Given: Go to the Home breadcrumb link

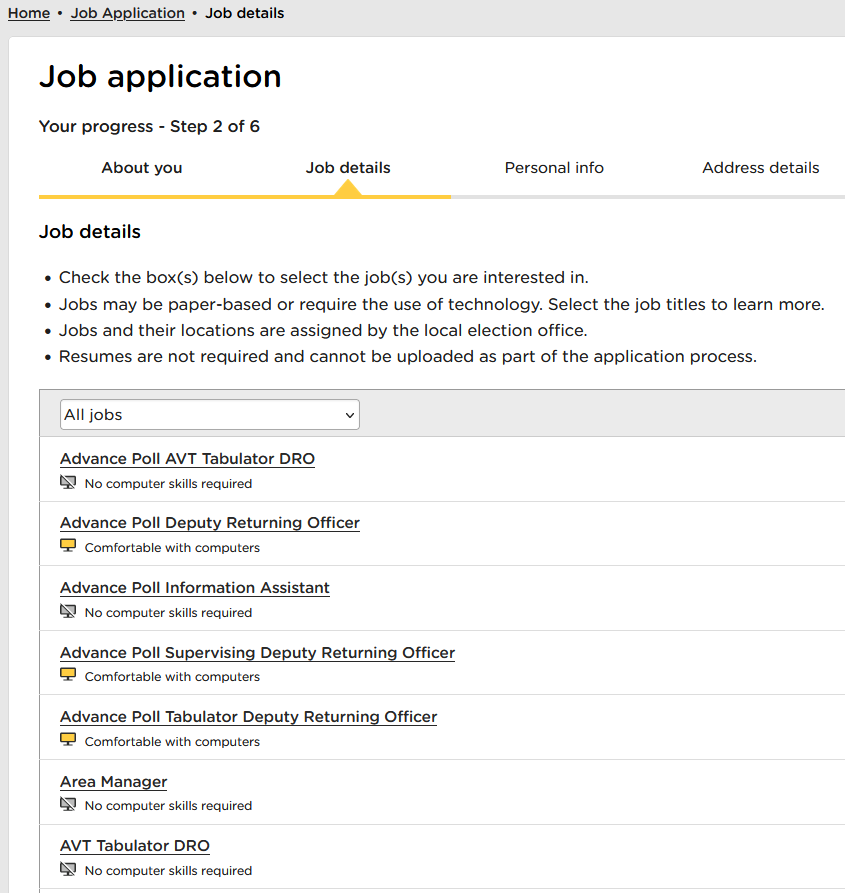Looking at the screenshot, I should [x=29, y=13].
